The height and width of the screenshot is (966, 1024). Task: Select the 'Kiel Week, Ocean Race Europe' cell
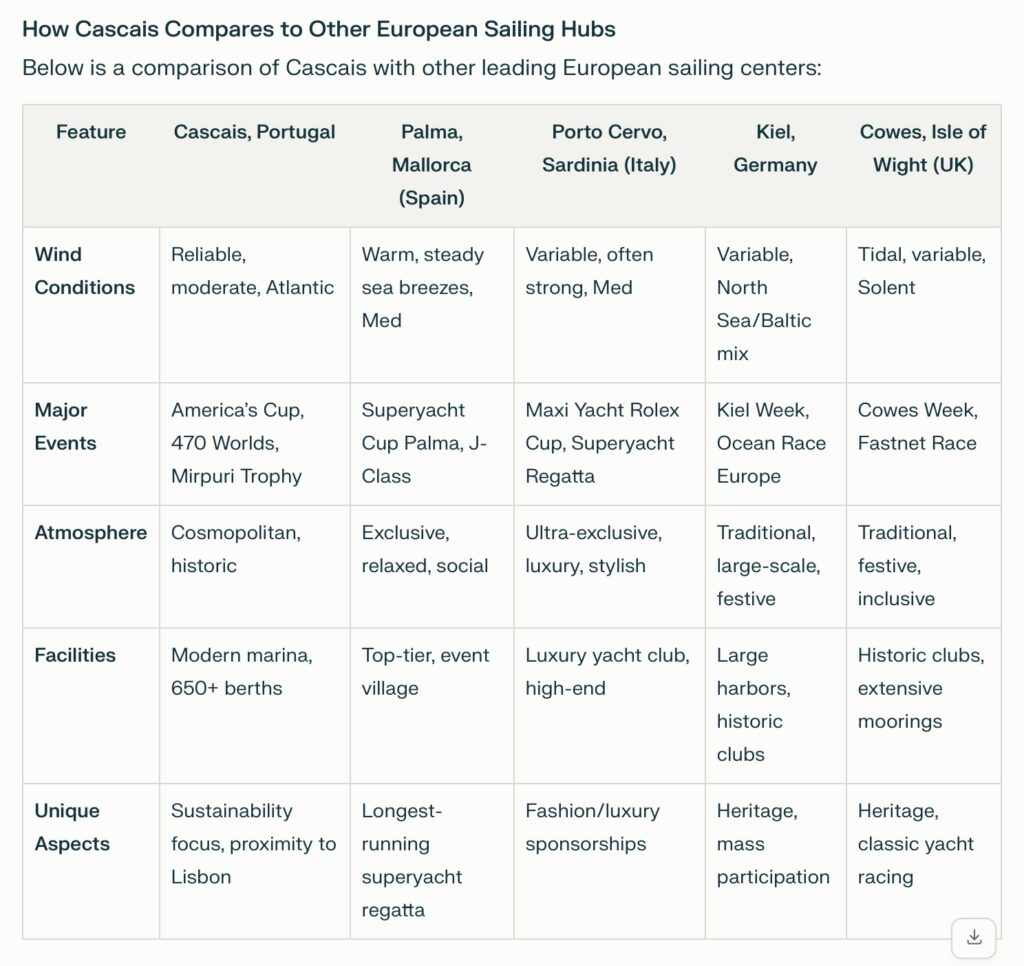[771, 443]
